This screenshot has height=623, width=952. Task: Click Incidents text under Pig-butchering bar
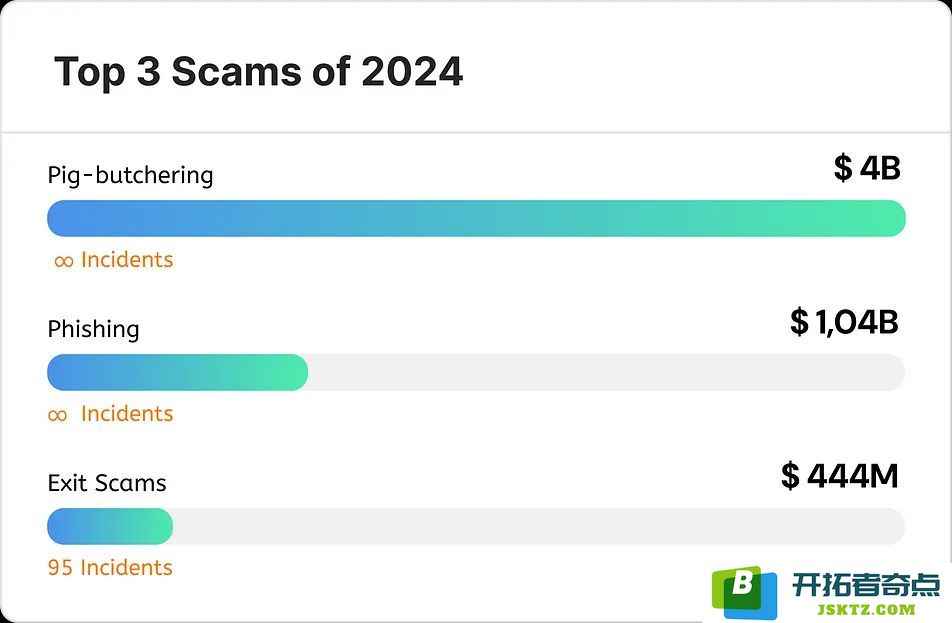pos(127,260)
